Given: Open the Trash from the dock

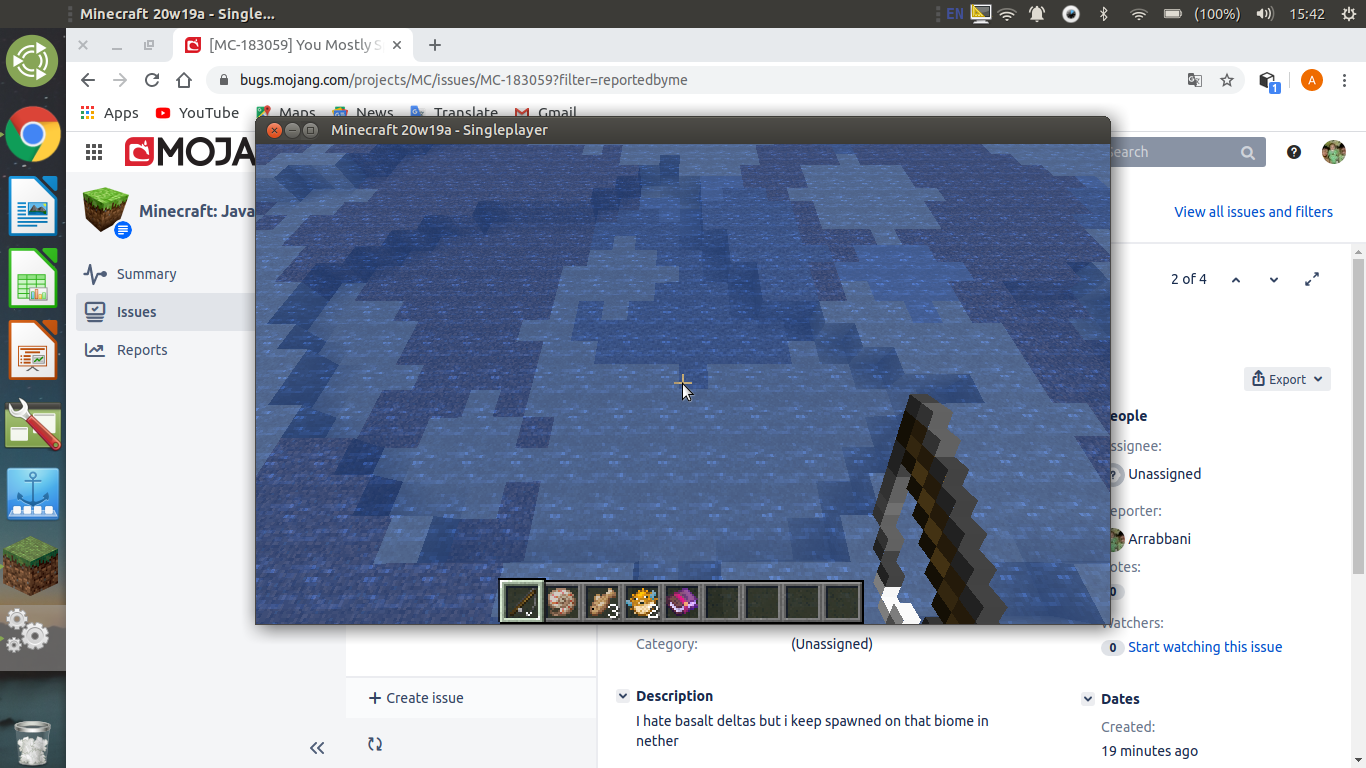Looking at the screenshot, I should point(33,742).
